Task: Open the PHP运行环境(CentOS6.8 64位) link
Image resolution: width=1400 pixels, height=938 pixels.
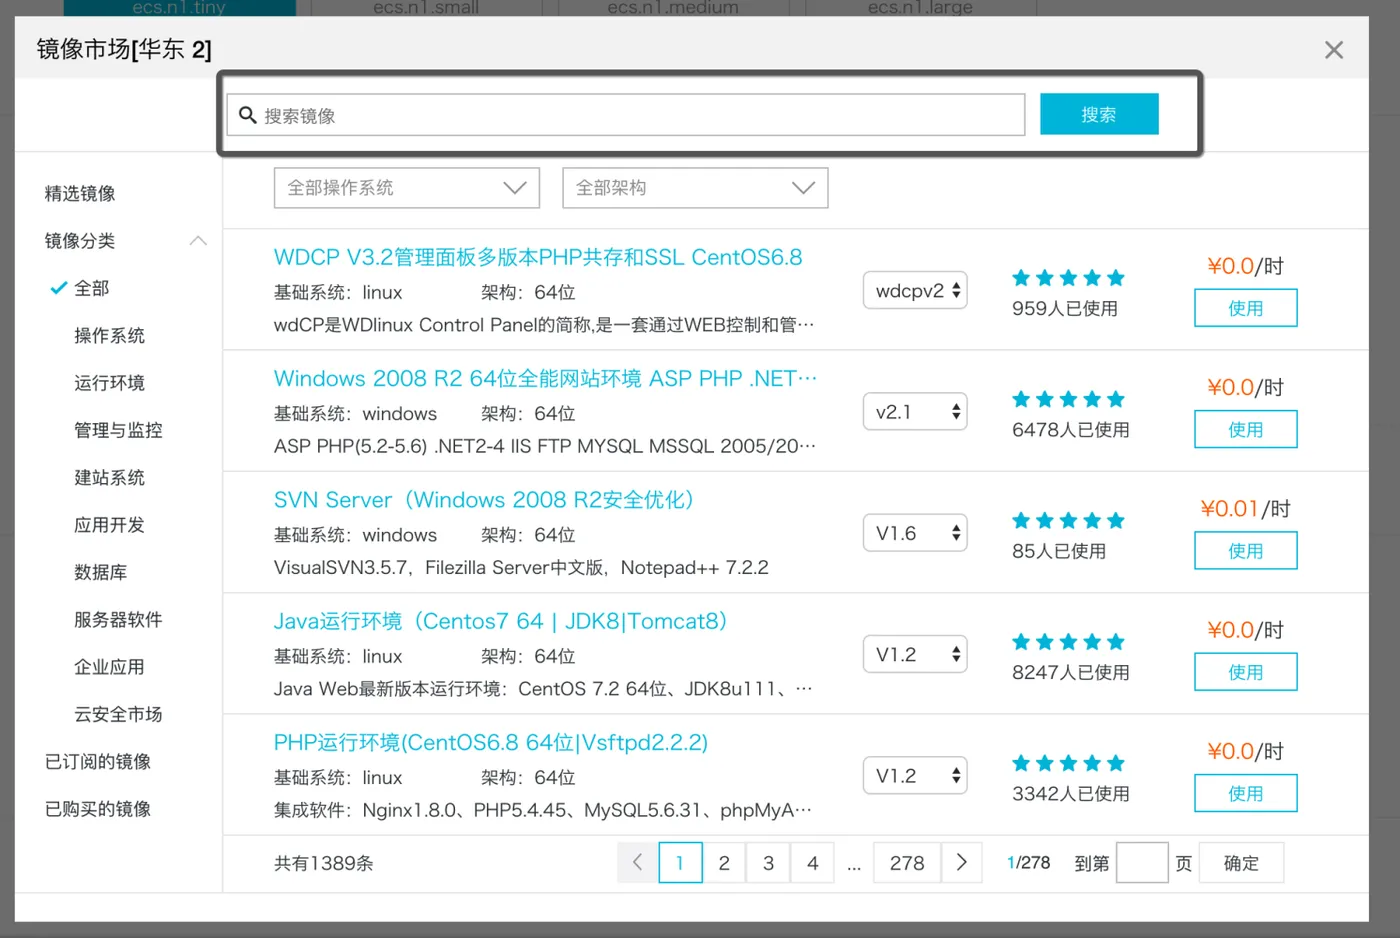Action: (491, 742)
